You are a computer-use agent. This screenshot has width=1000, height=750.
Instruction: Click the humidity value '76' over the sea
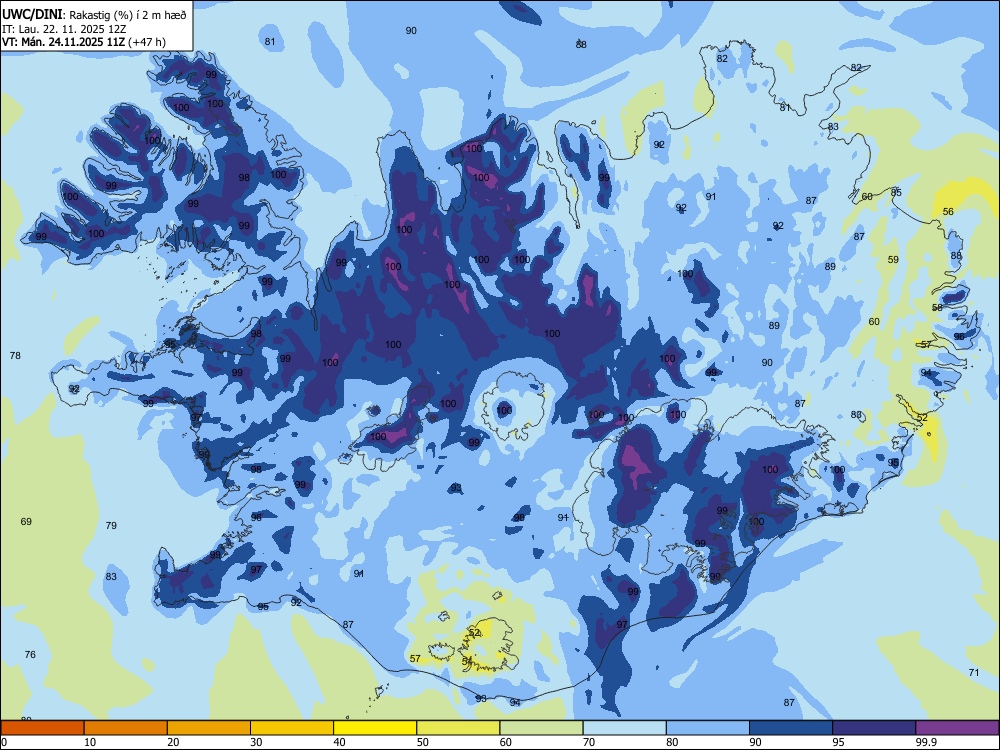click(x=30, y=654)
